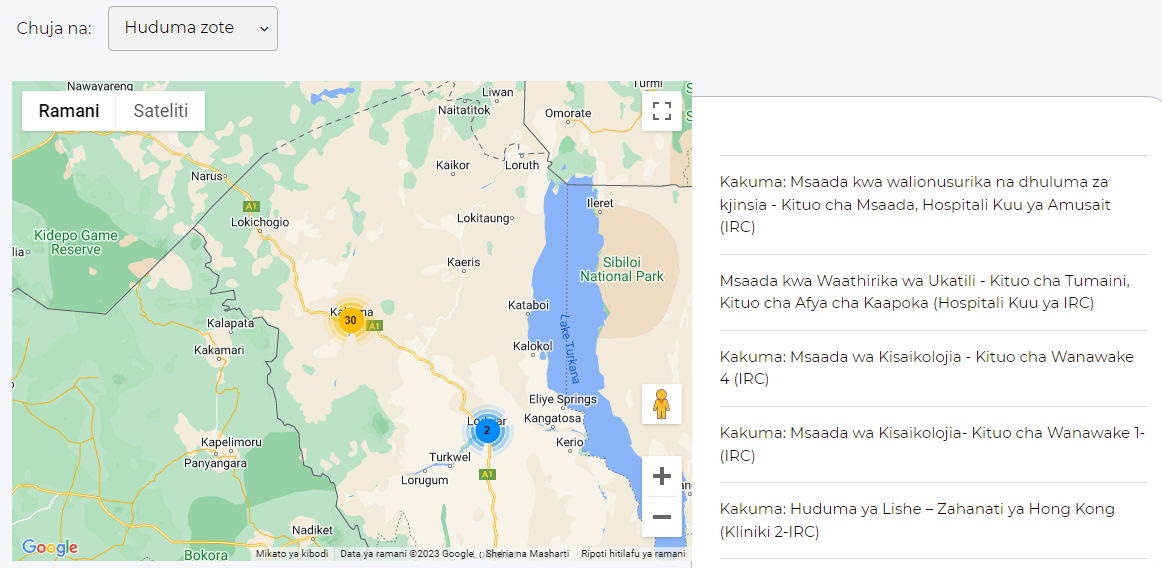Open Msaada wa Kisaikolojia Kituo cha Wanawake 4
Viewport: 1162px width, 568px height.
pos(933,369)
